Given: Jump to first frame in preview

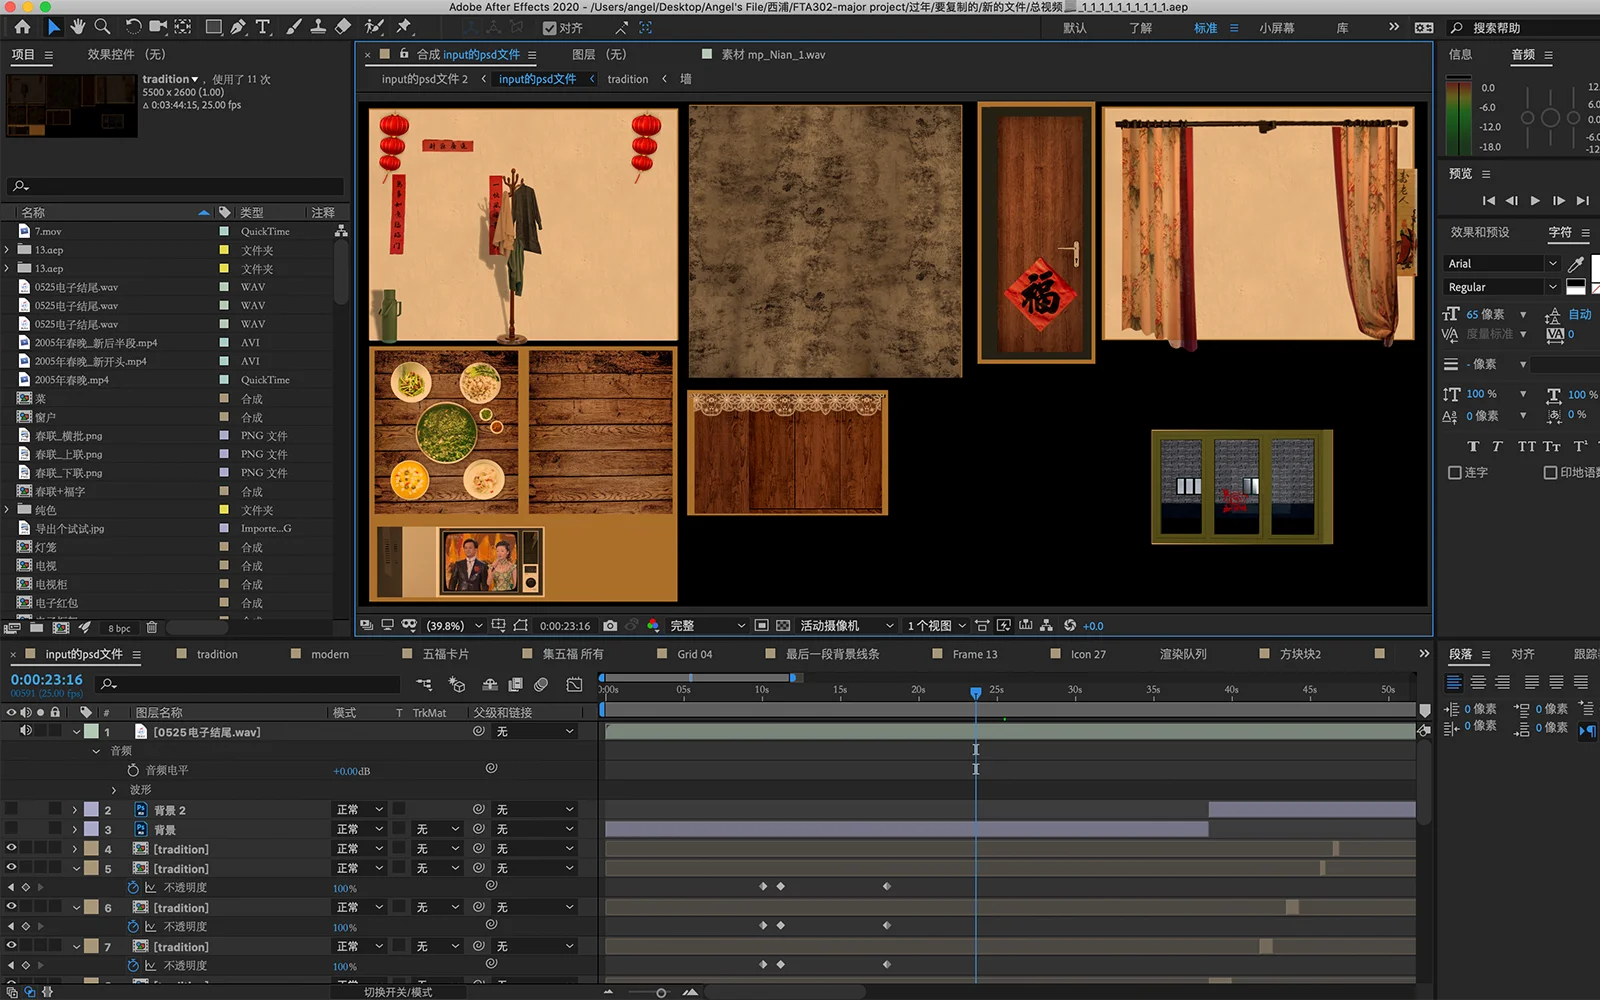Looking at the screenshot, I should coord(1489,201).
